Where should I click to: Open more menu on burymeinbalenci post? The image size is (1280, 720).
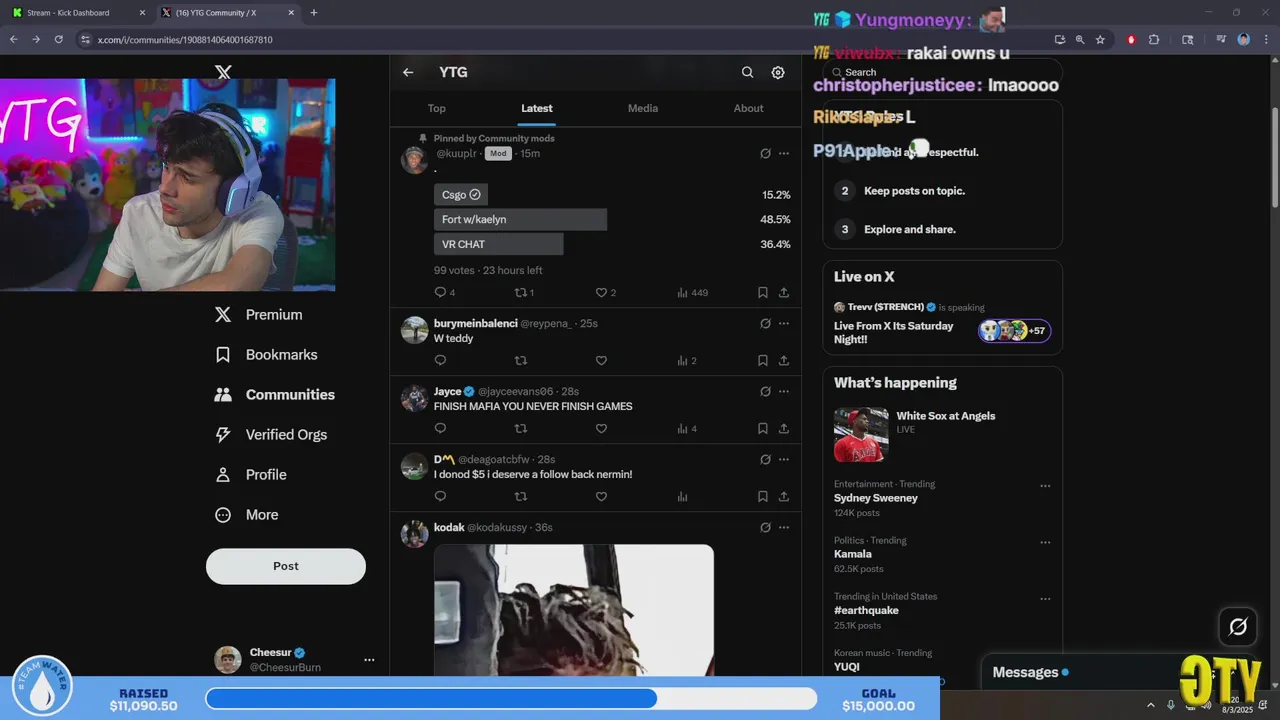(x=784, y=323)
